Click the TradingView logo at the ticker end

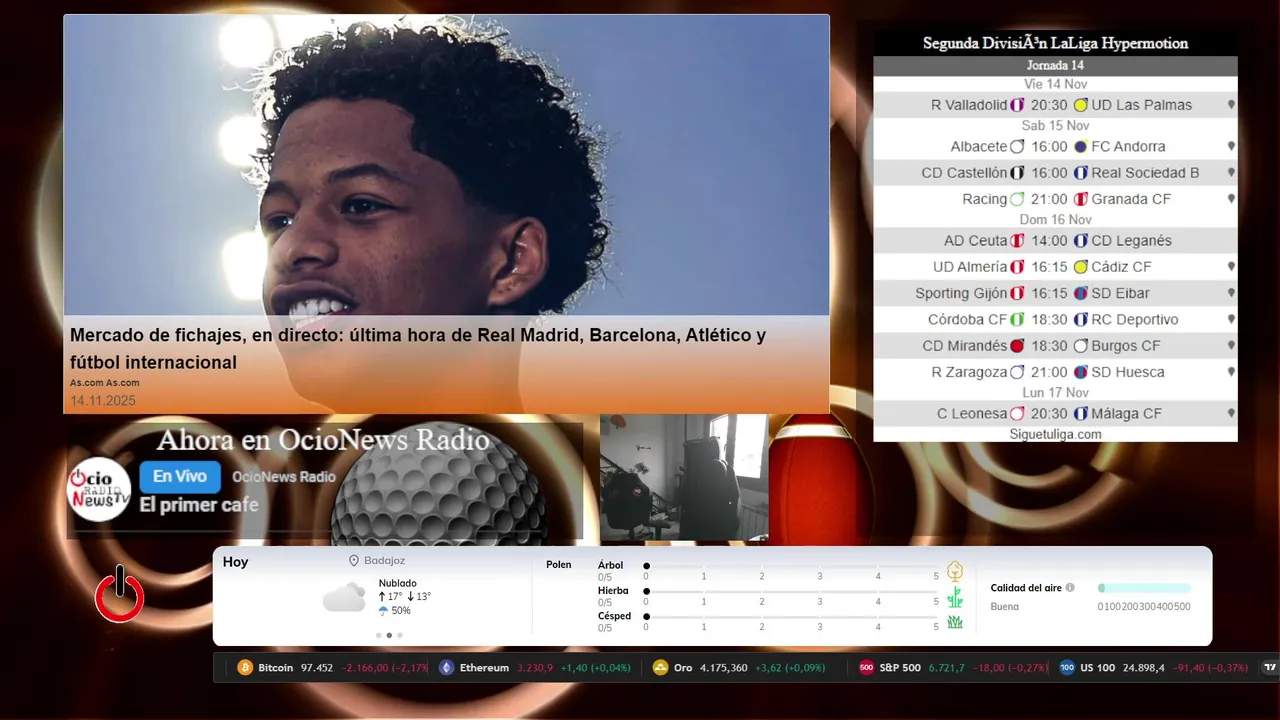click(1270, 668)
